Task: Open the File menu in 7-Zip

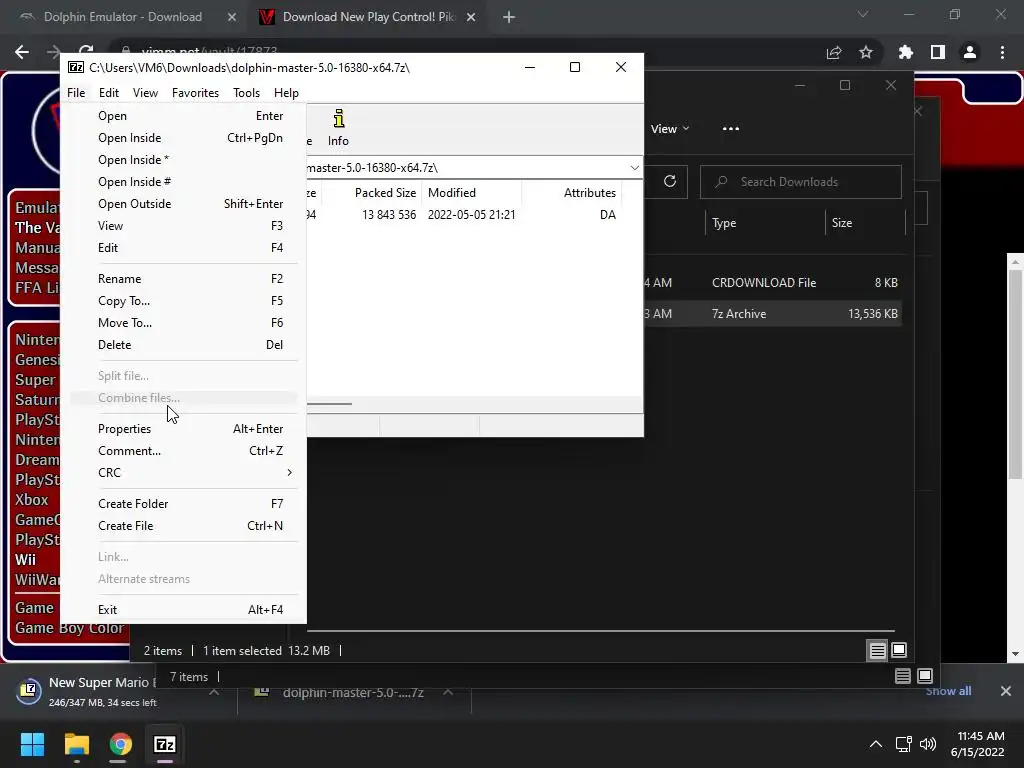Action: [x=76, y=93]
